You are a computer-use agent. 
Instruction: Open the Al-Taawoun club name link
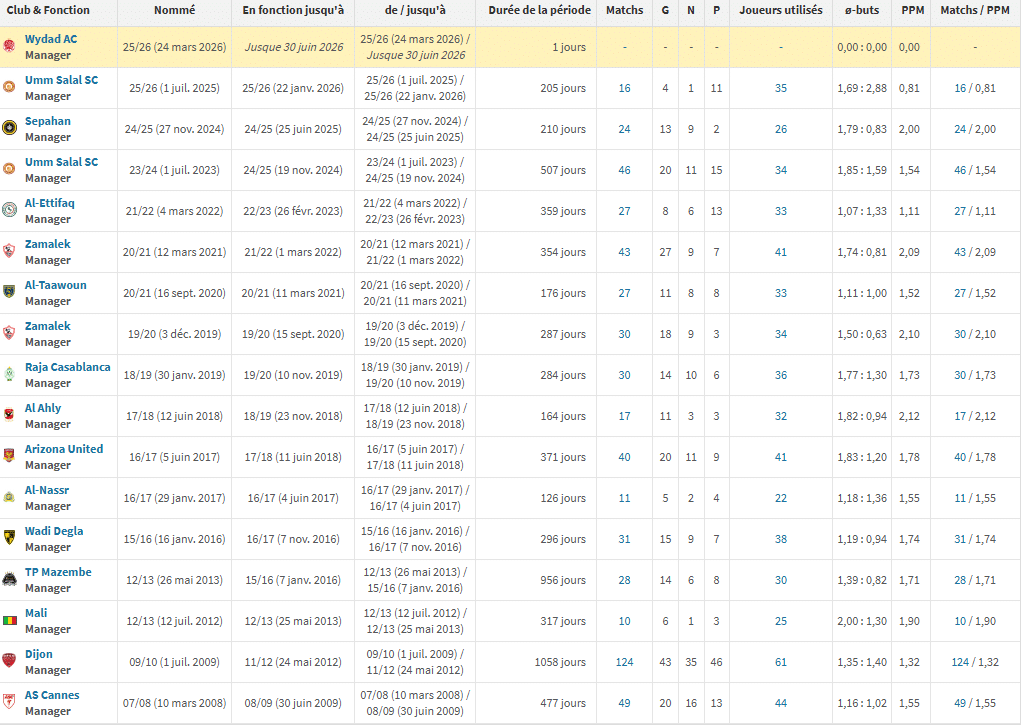[55, 285]
